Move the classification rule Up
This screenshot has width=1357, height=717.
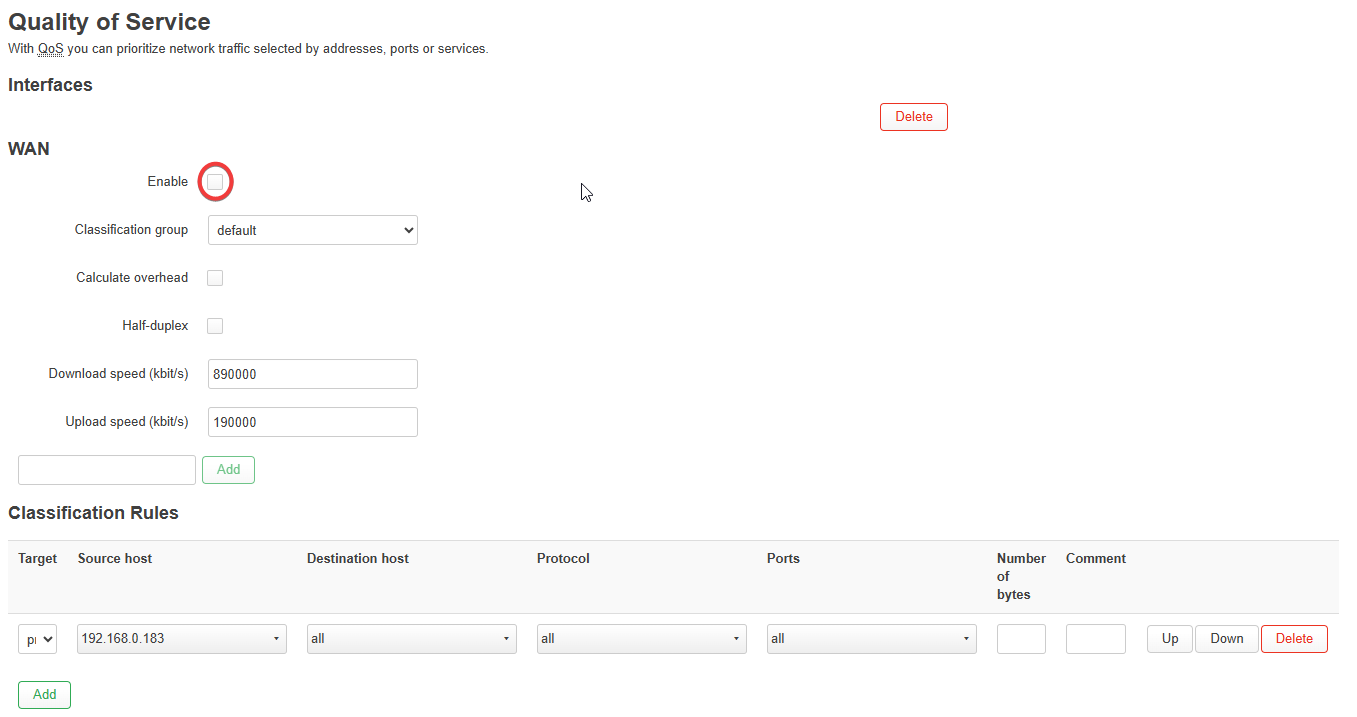(1169, 639)
